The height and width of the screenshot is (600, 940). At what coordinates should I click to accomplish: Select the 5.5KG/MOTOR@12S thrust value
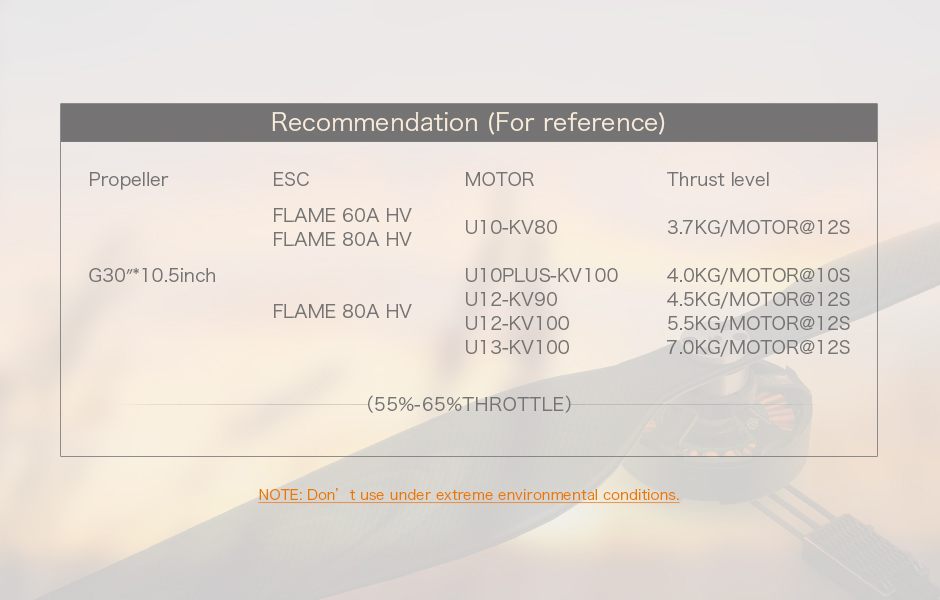tap(758, 324)
